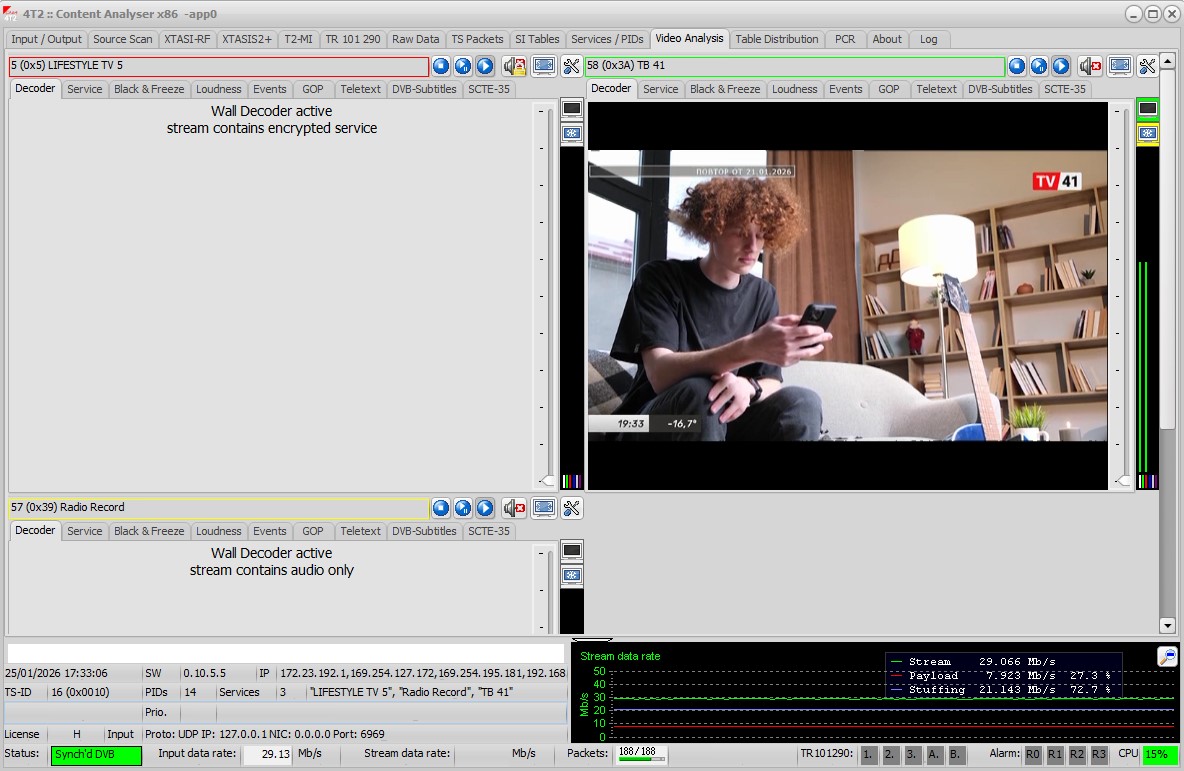The image size is (1184, 771).
Task: Stop the LIFESTYLE TV 5 decoder
Action: [441, 66]
